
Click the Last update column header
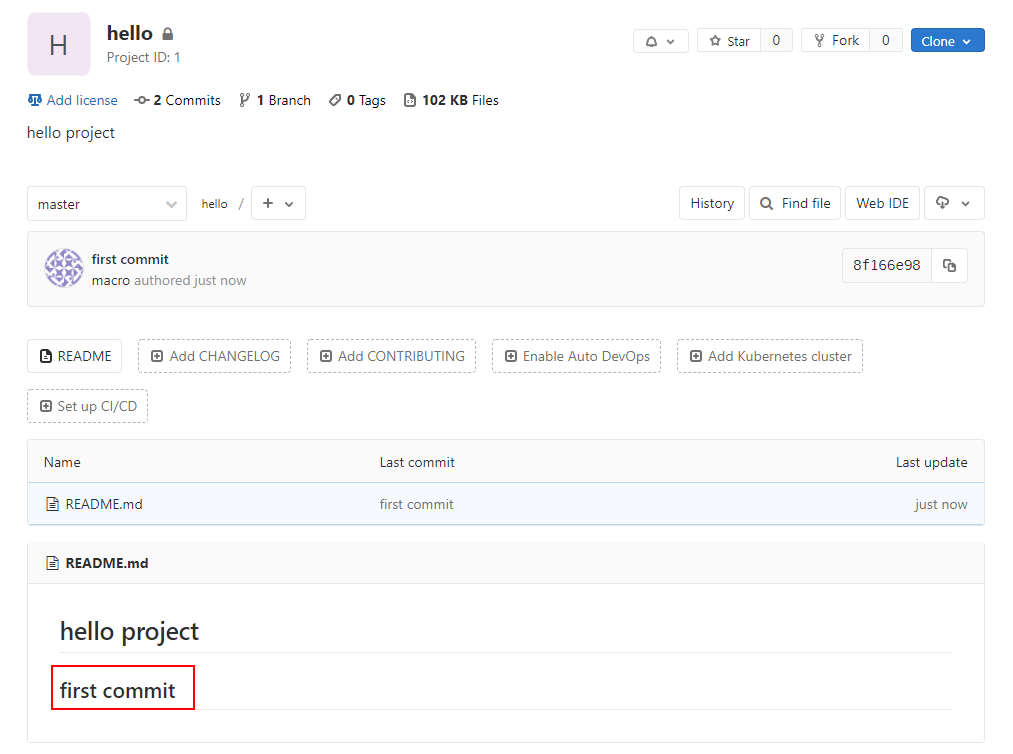[931, 462]
